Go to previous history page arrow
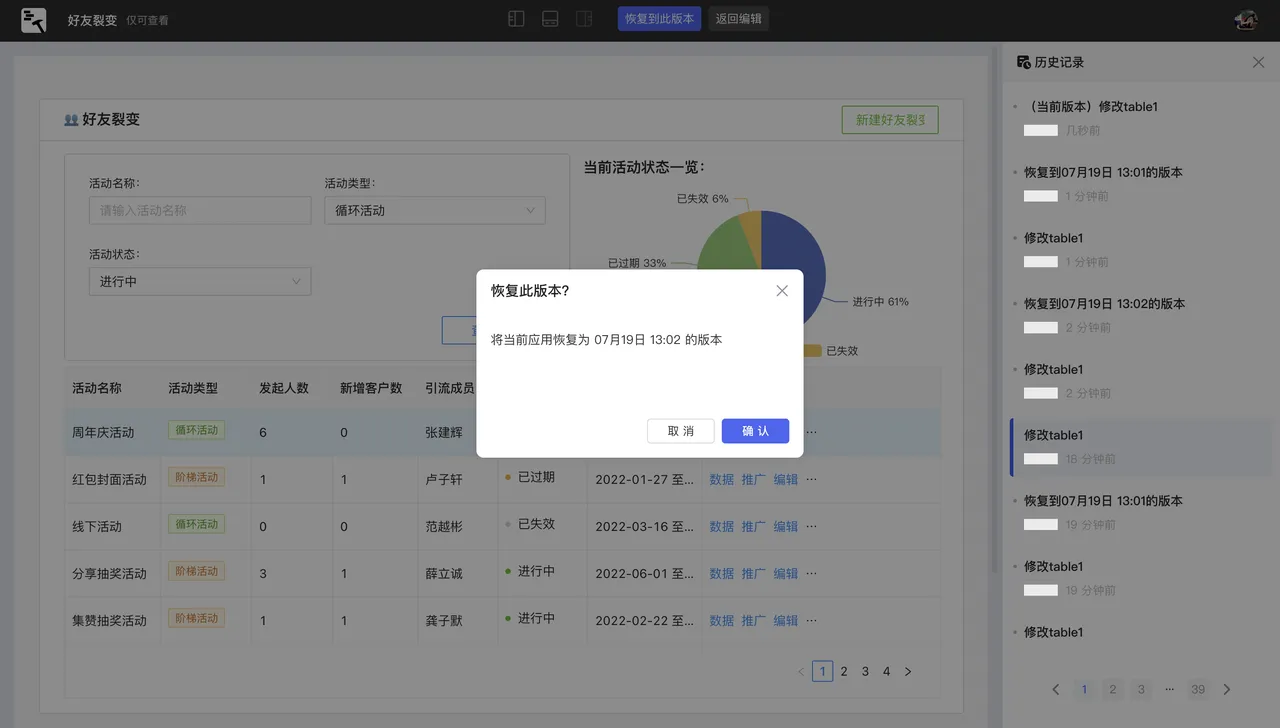 coord(1056,689)
